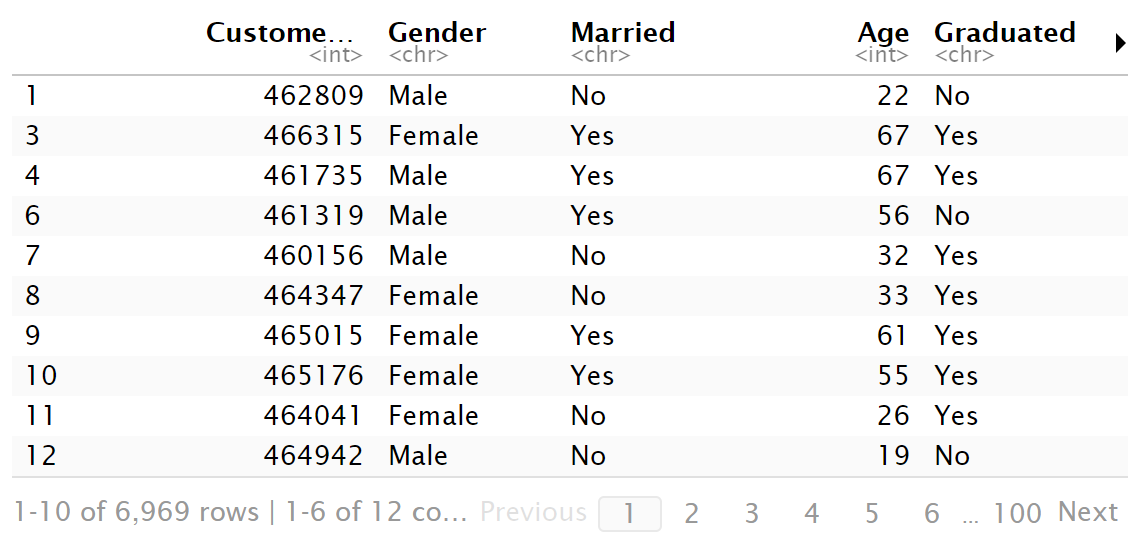Click Gender cell for customer 466315
This screenshot has width=1131, height=557.
(434, 136)
